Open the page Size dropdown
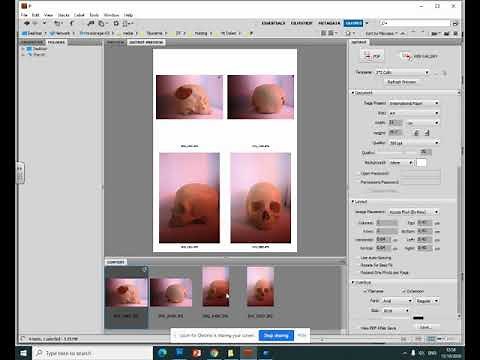 414,113
